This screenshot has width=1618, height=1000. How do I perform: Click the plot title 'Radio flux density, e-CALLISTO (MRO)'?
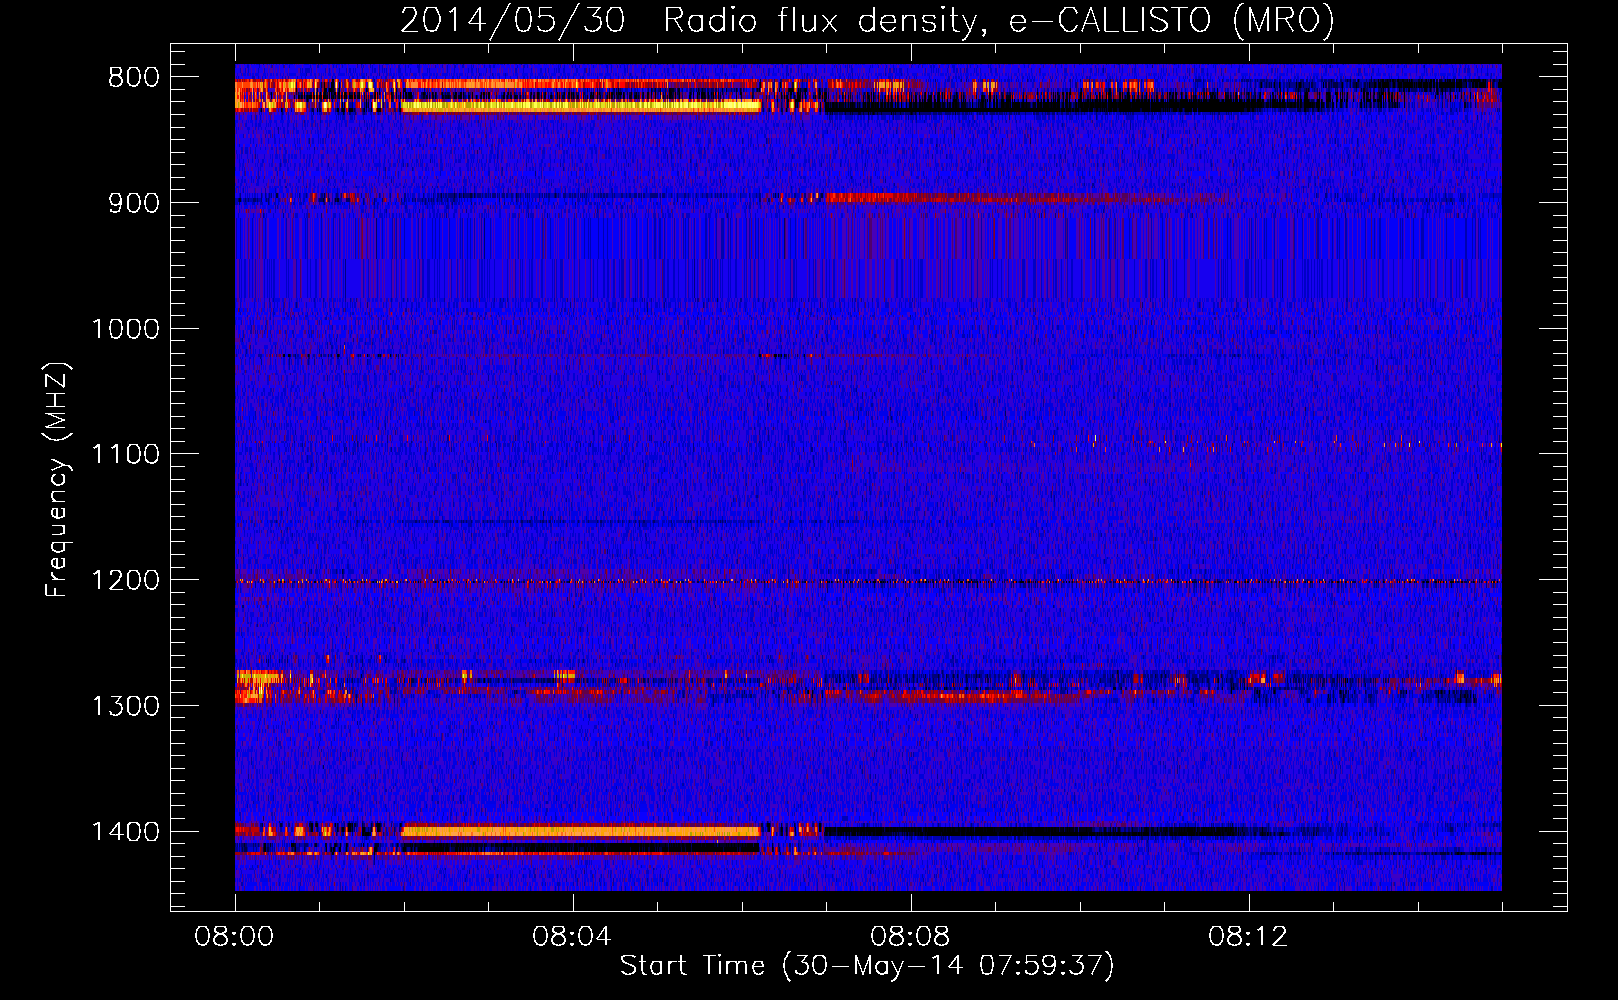click(x=998, y=20)
